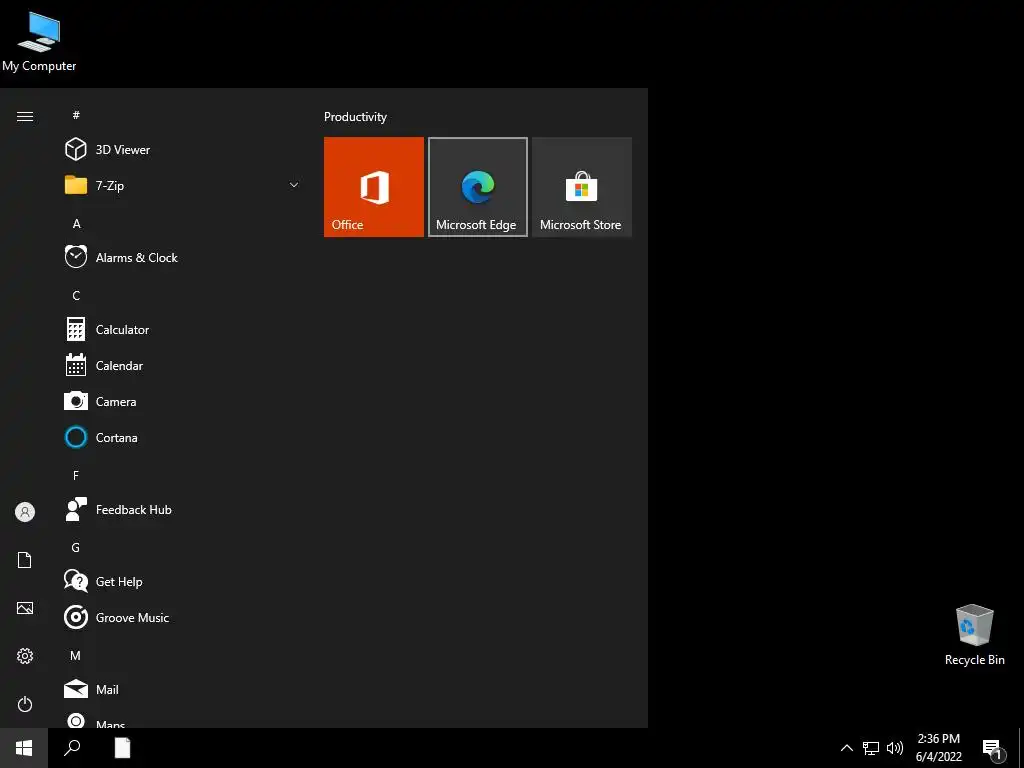
Task: Open Cortana from the app list
Action: [182, 437]
